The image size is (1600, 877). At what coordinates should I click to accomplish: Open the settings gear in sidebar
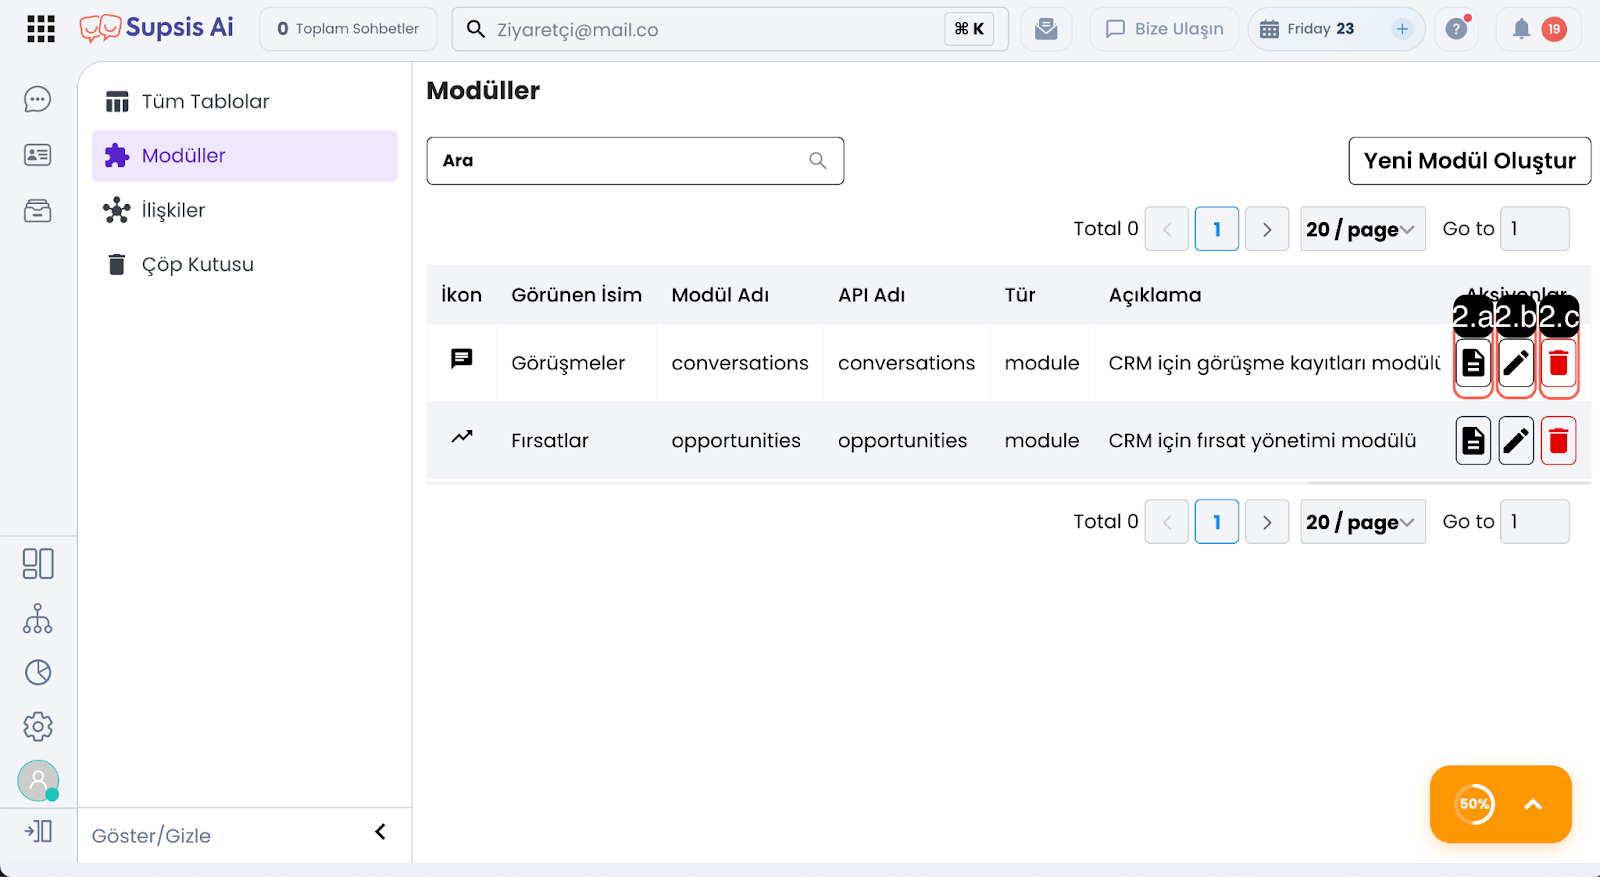pos(38,726)
